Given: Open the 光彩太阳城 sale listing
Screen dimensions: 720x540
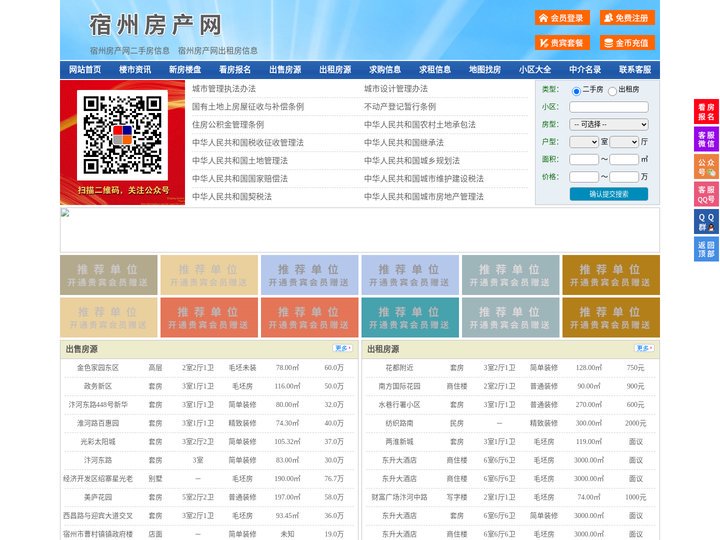Looking at the screenshot, I should [x=98, y=442].
